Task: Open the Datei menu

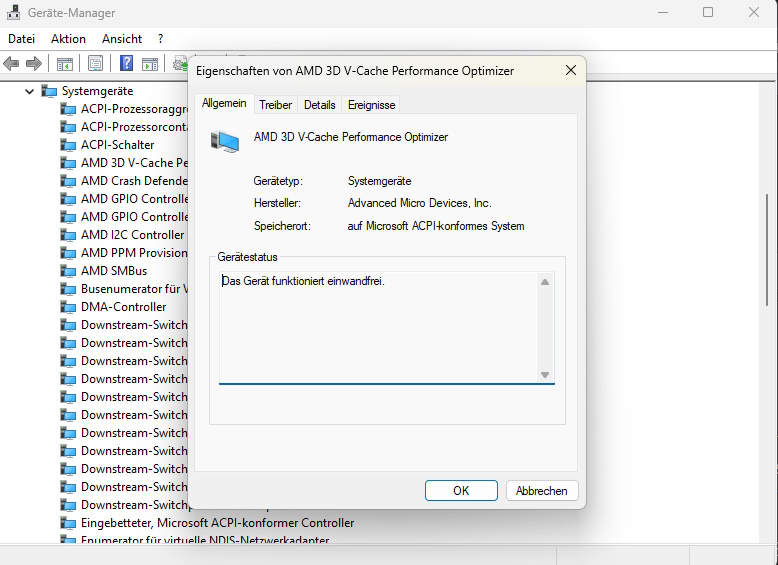Action: 21,39
